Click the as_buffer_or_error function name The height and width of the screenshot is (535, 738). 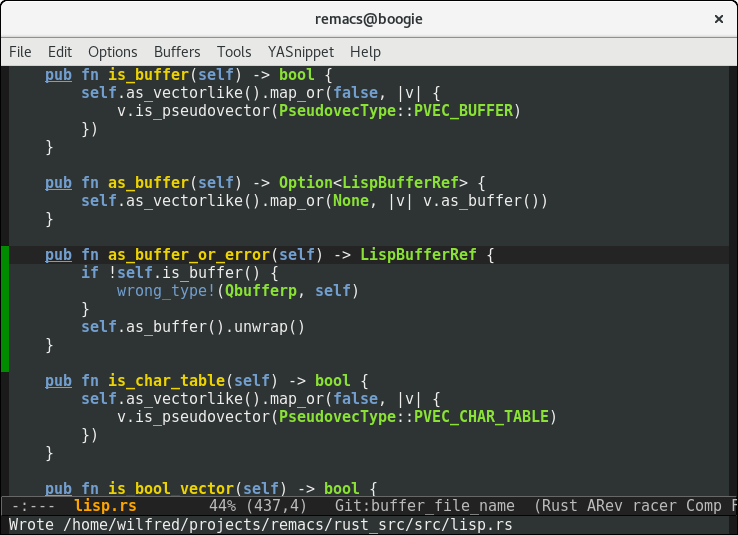189,255
